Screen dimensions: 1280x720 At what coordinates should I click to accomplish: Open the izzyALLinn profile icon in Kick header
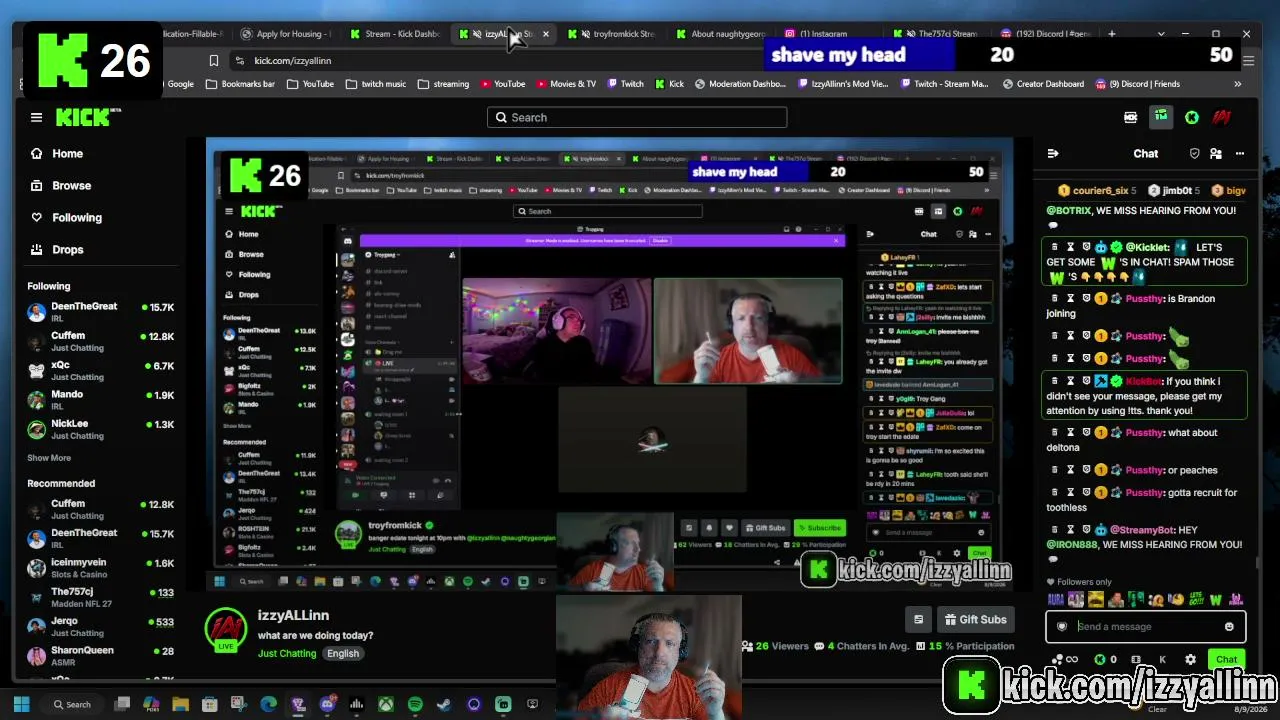tap(1221, 117)
